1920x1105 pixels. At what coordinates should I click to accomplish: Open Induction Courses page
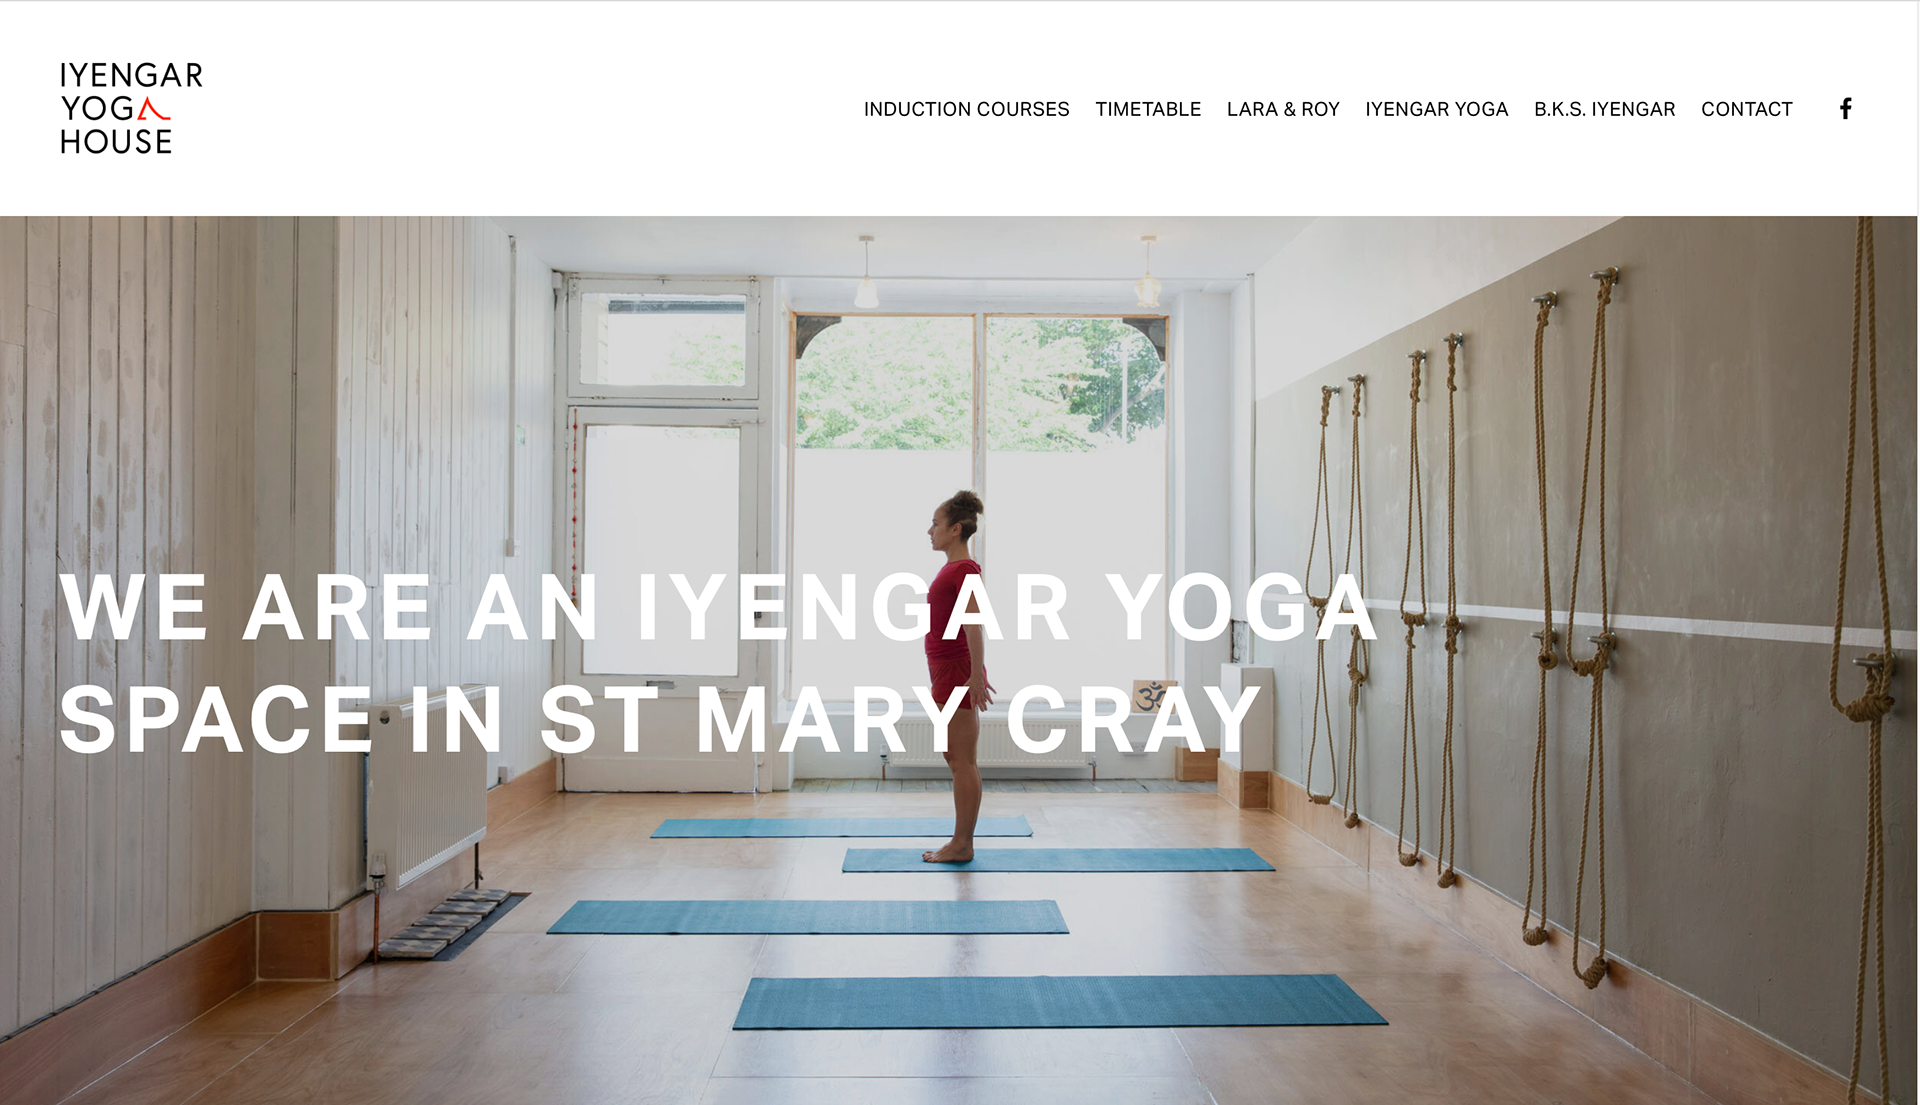[966, 109]
